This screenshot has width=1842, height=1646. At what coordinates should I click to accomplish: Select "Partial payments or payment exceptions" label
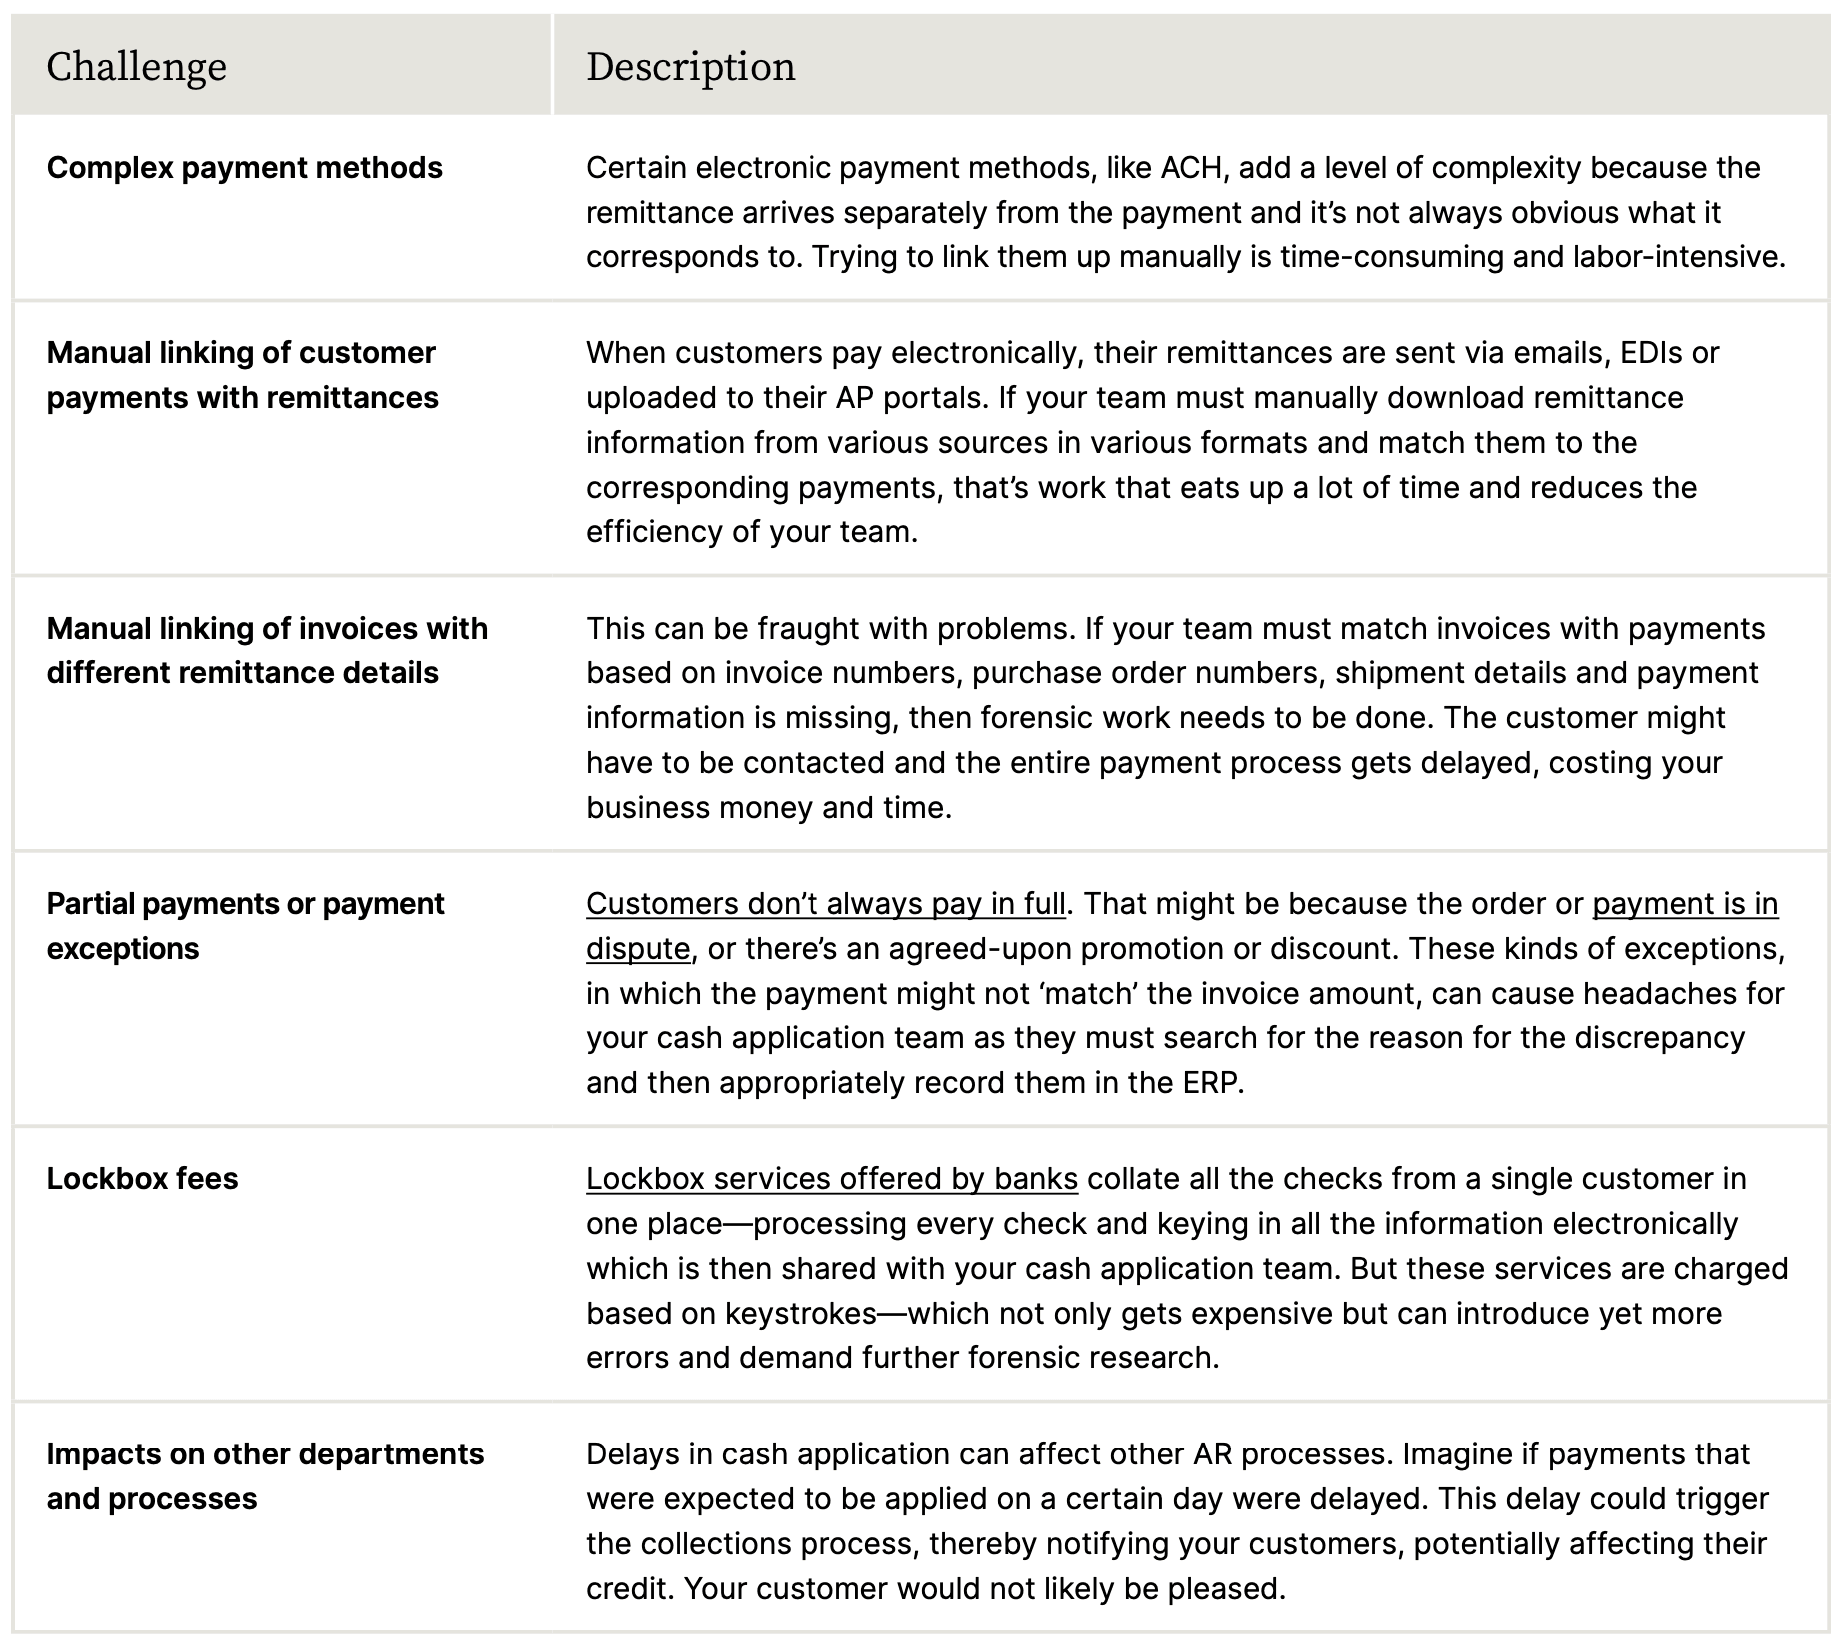coord(245,926)
